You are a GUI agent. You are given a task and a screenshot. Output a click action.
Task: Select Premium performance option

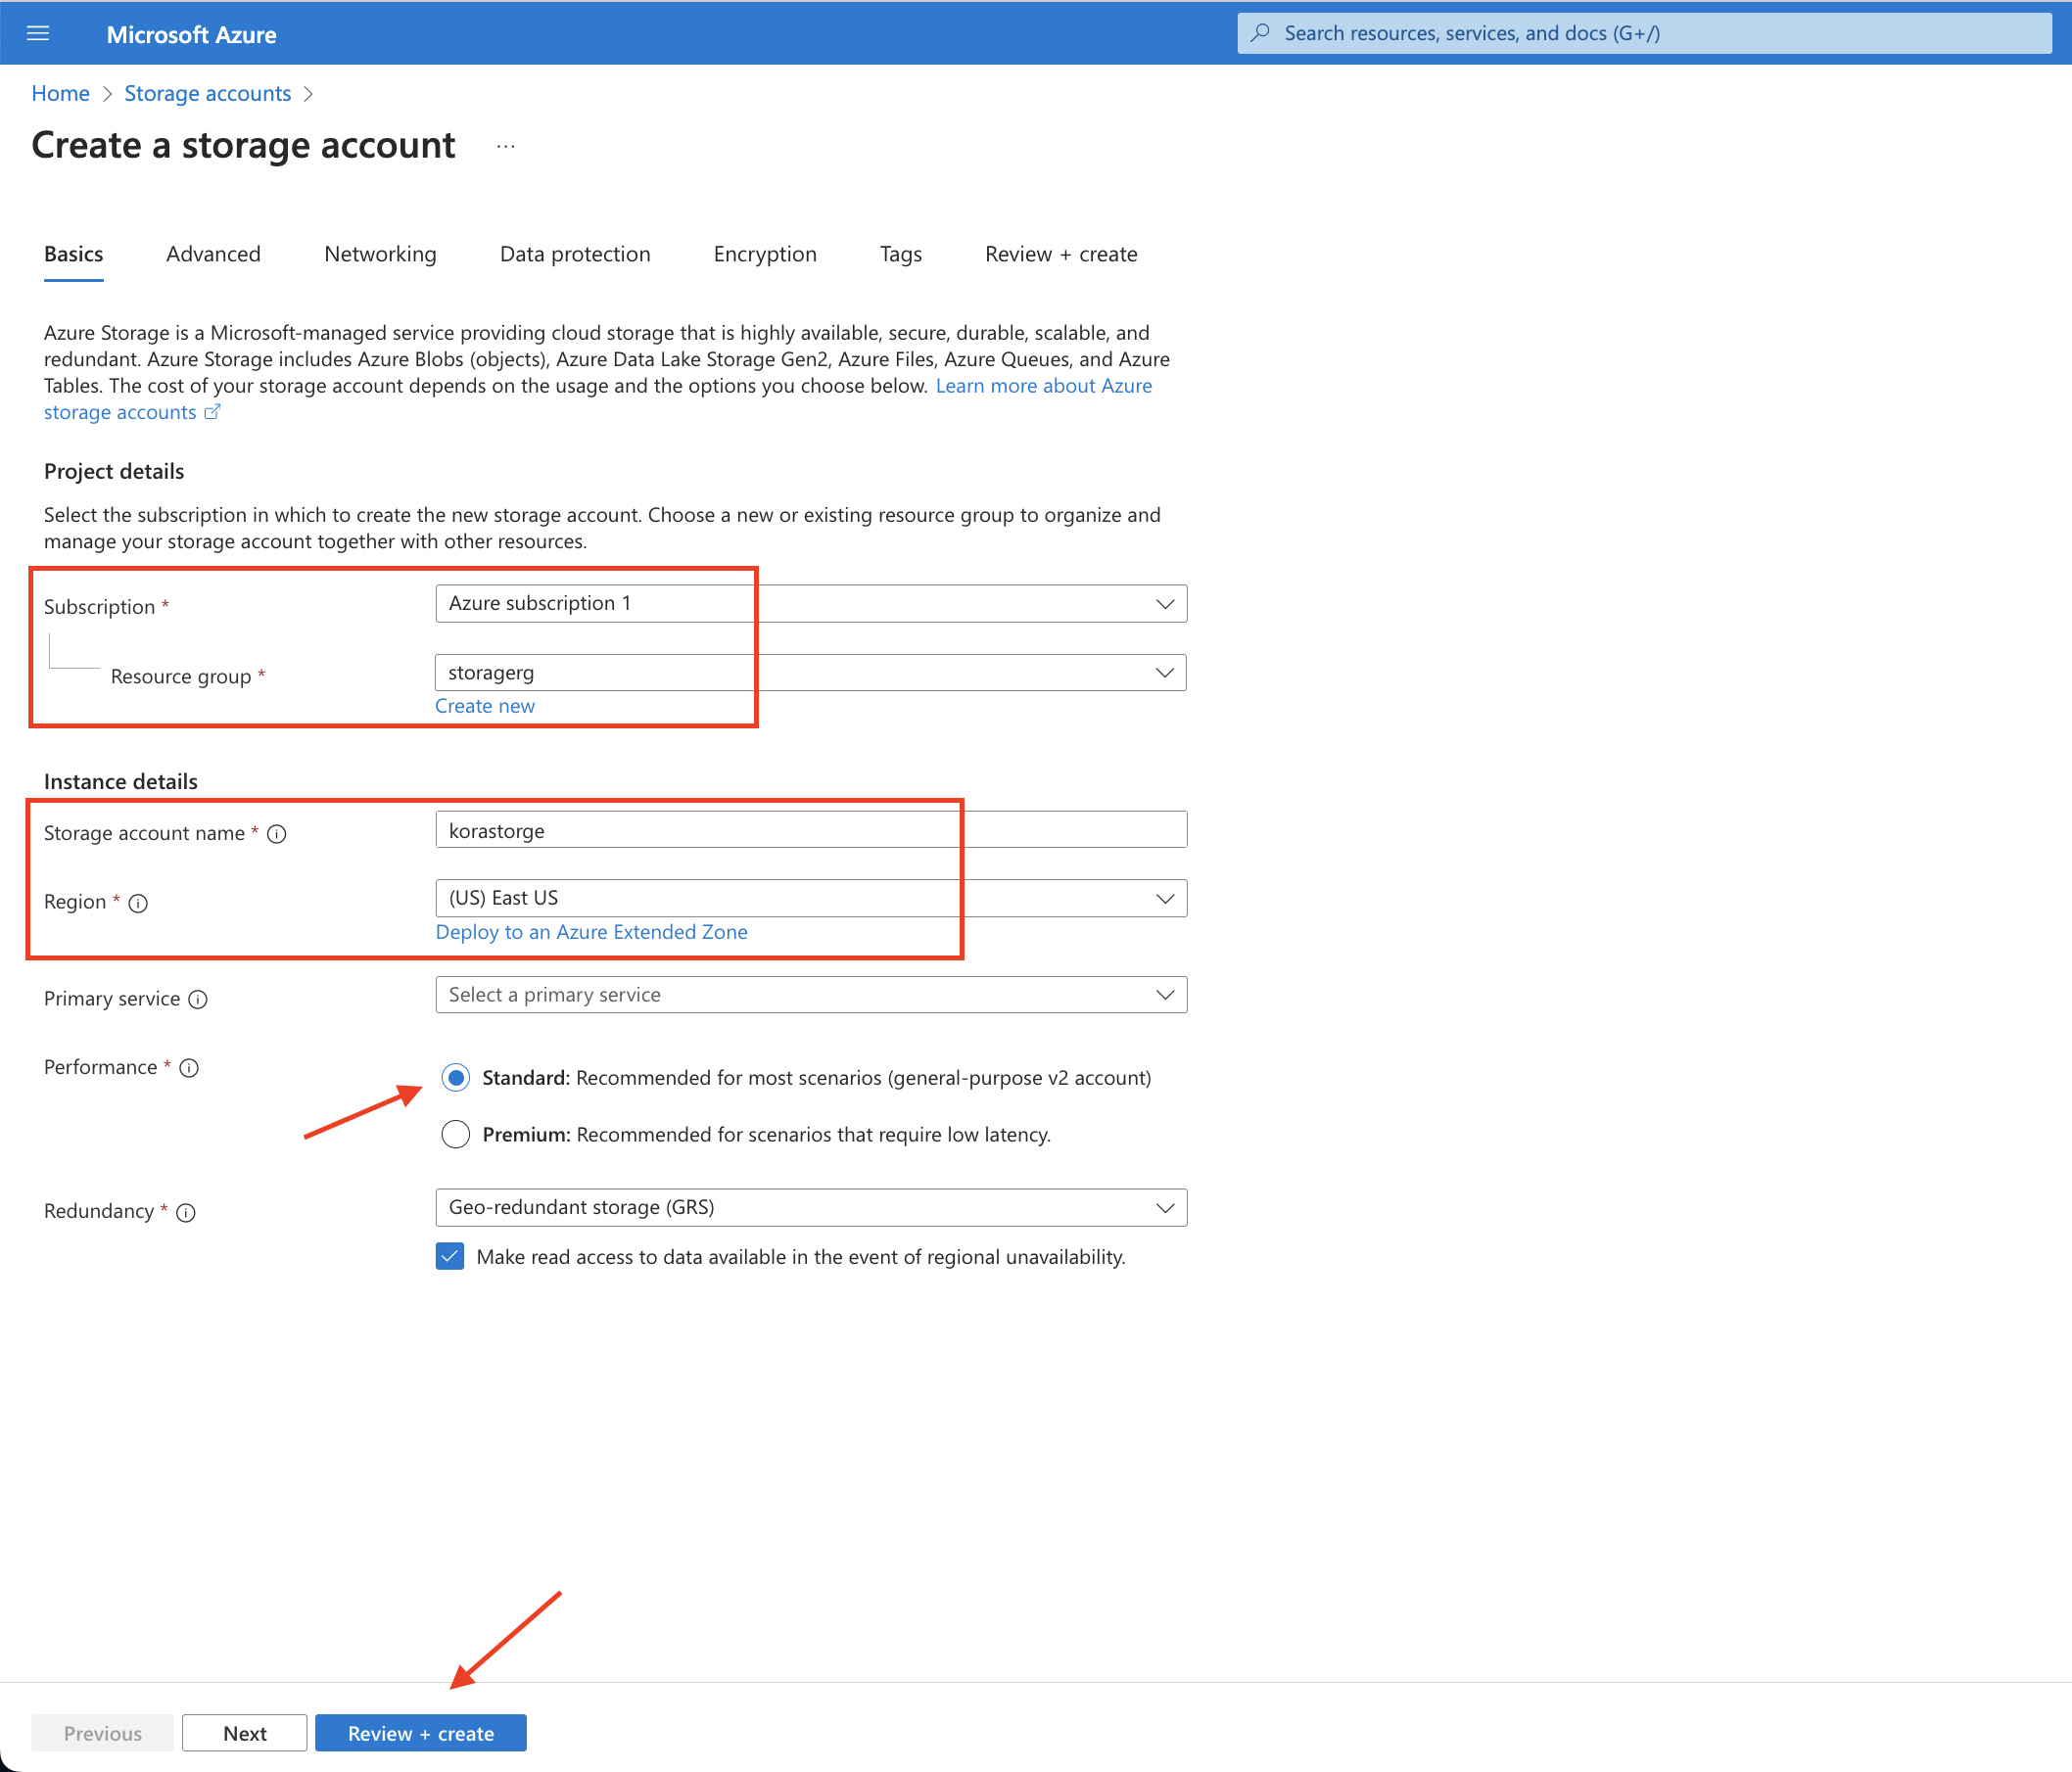[x=456, y=1135]
